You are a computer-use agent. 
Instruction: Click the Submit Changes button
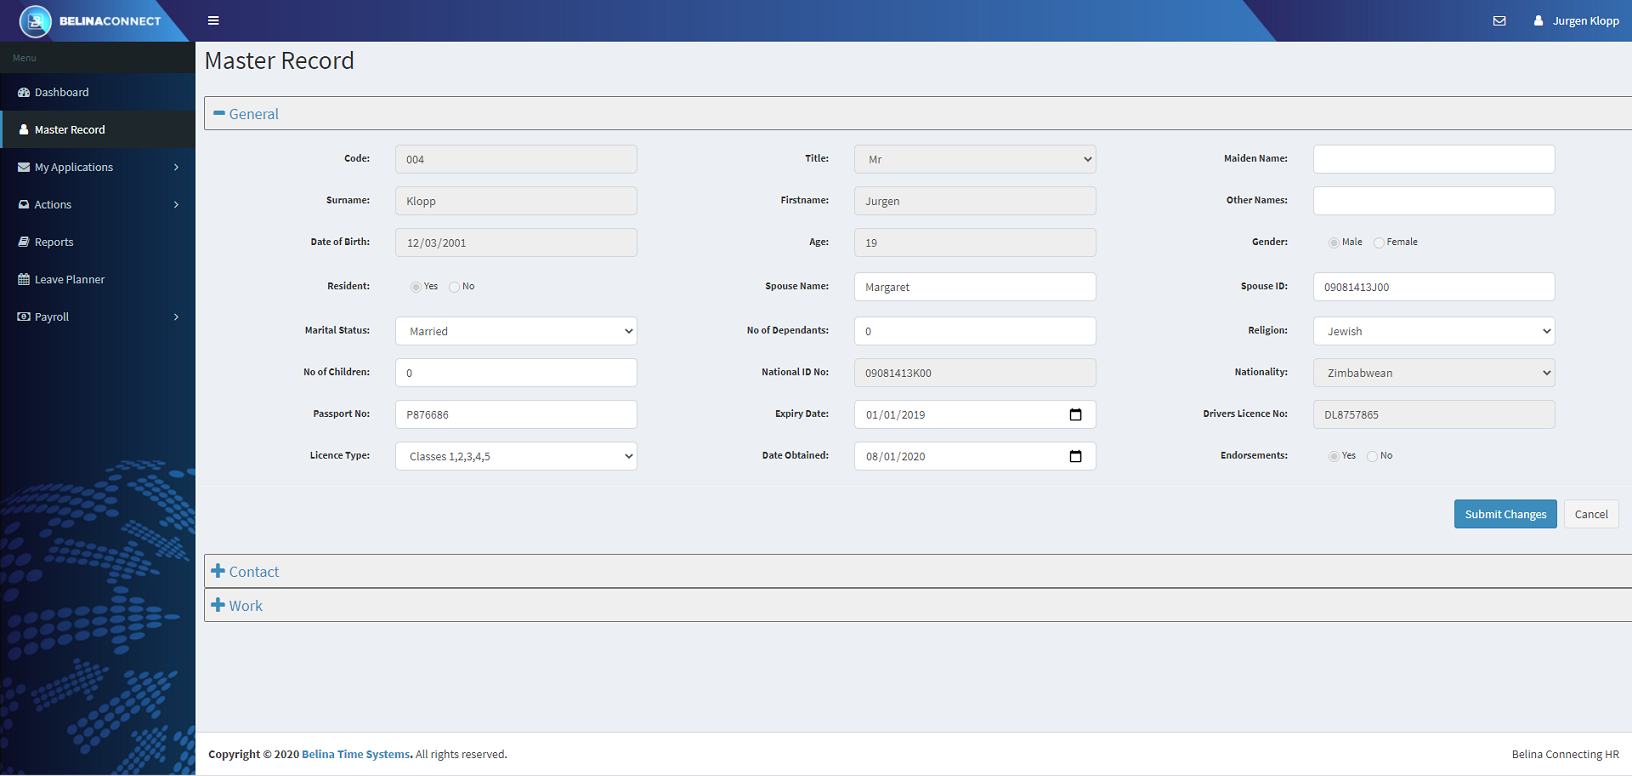(x=1505, y=514)
